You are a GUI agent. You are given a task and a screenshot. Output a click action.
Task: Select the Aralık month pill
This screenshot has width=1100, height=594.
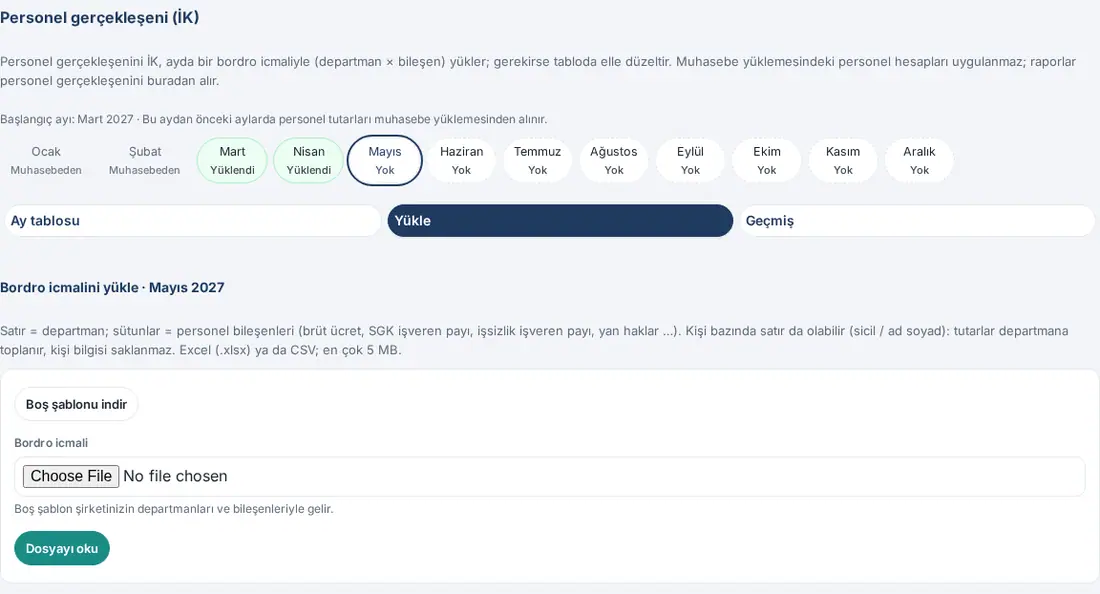point(919,161)
